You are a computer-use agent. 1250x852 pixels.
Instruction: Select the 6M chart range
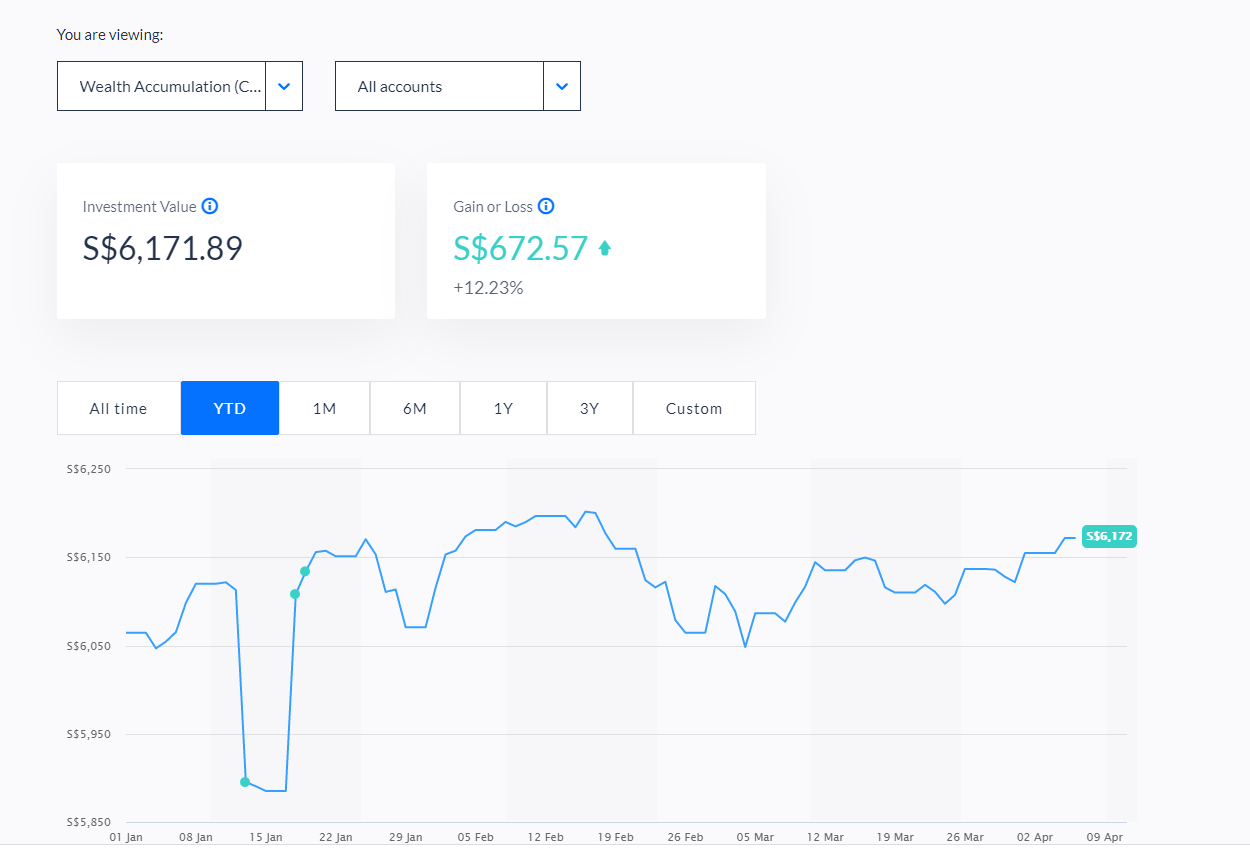414,408
